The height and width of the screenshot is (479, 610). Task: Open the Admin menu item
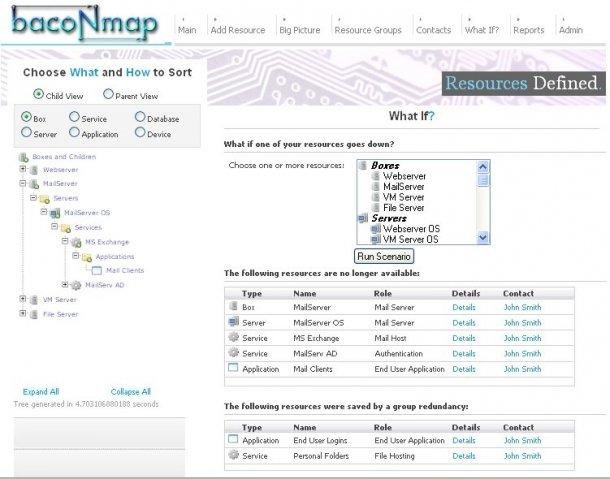(x=571, y=30)
